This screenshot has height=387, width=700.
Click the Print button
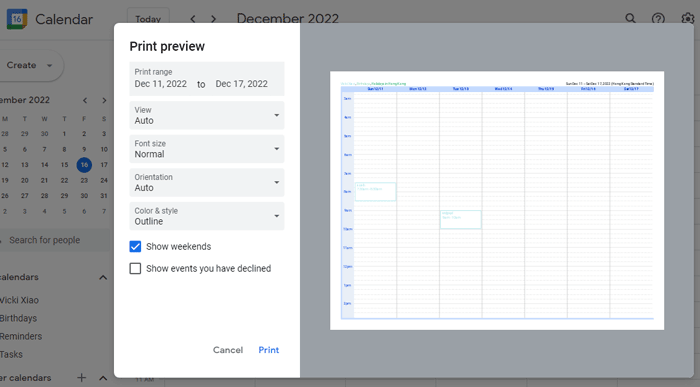coord(269,350)
